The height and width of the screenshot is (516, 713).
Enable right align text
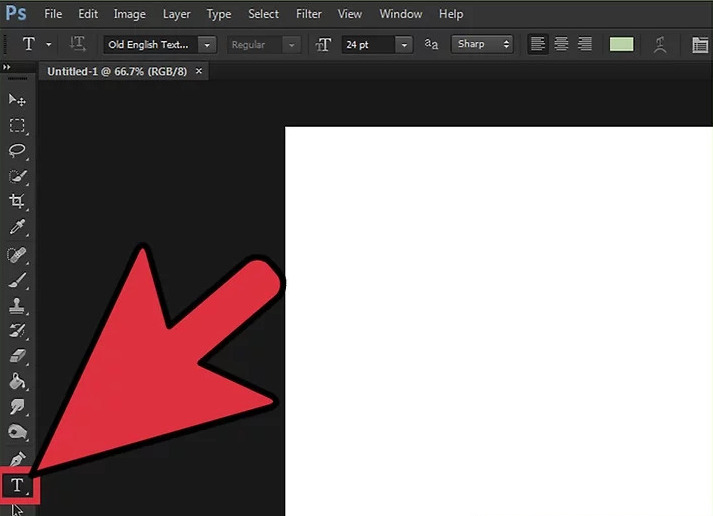tap(585, 45)
